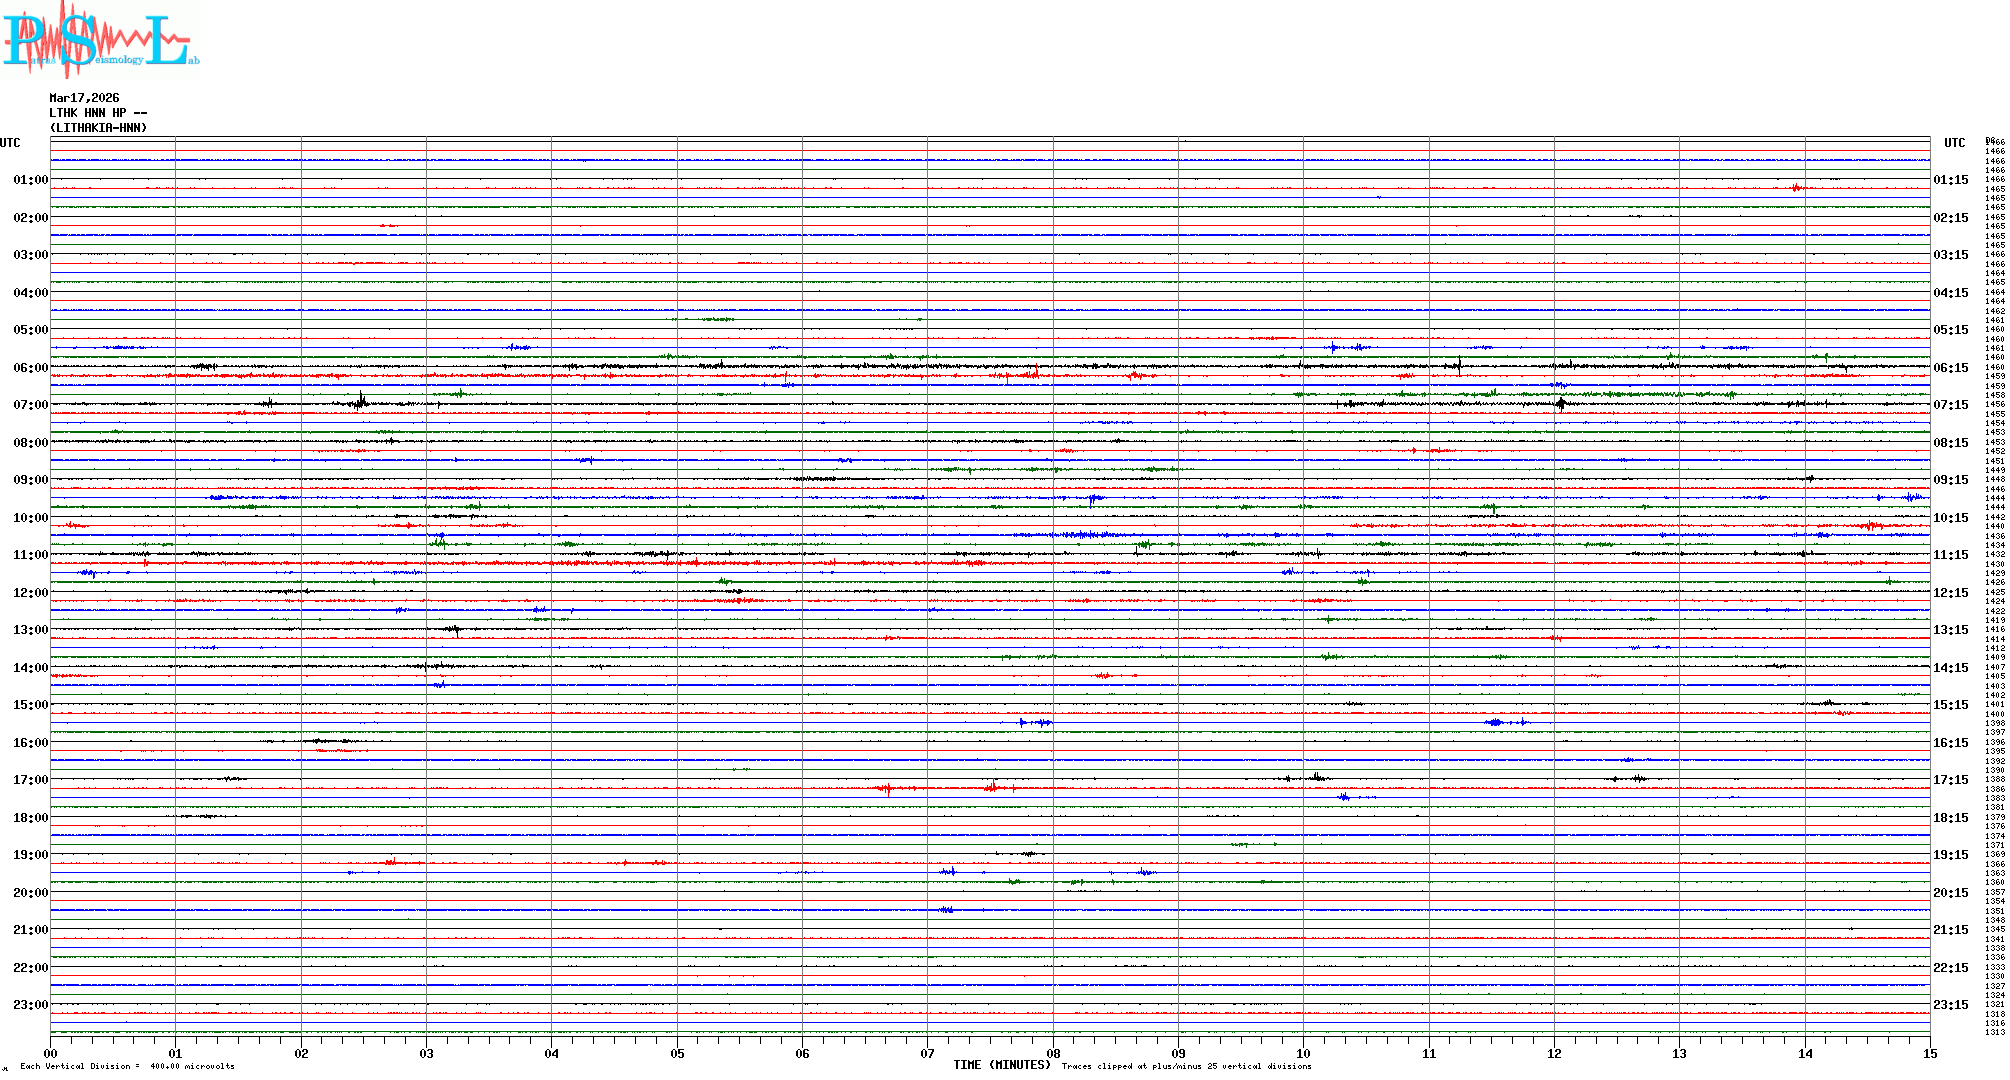This screenshot has height=1080, width=2010.
Task: Click the PSL seismology lab logo
Action: tap(100, 40)
